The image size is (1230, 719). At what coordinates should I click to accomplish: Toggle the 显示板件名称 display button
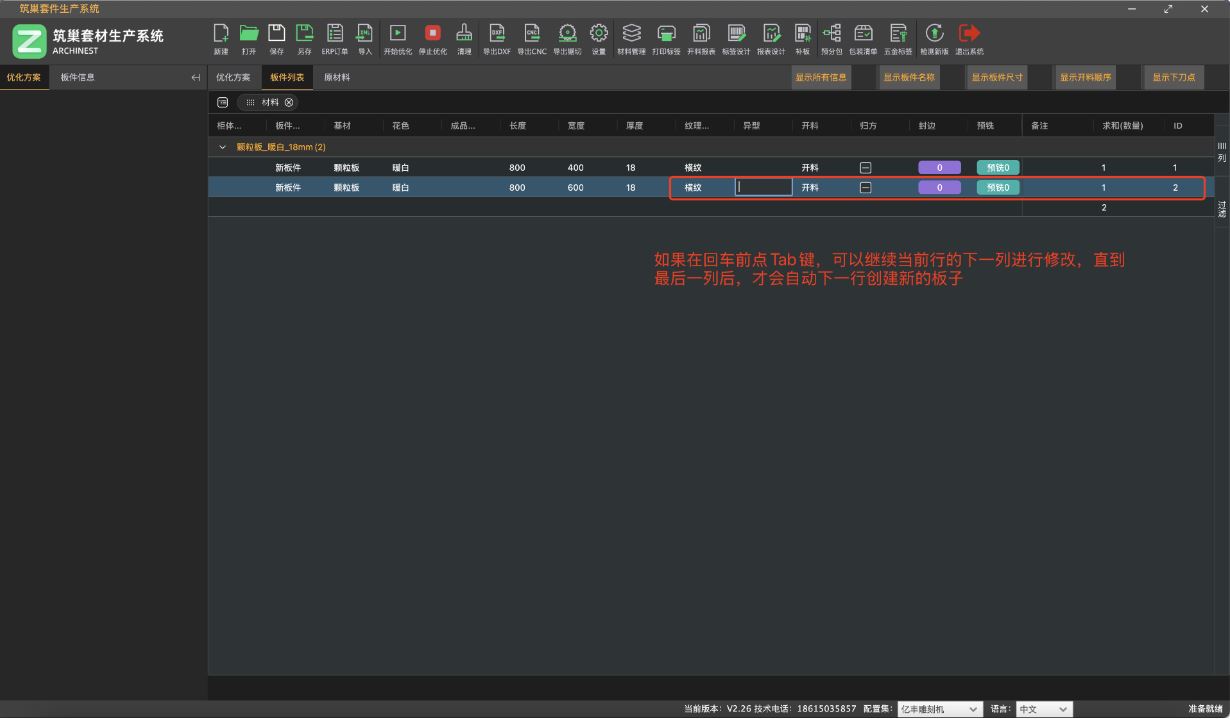[x=908, y=78]
